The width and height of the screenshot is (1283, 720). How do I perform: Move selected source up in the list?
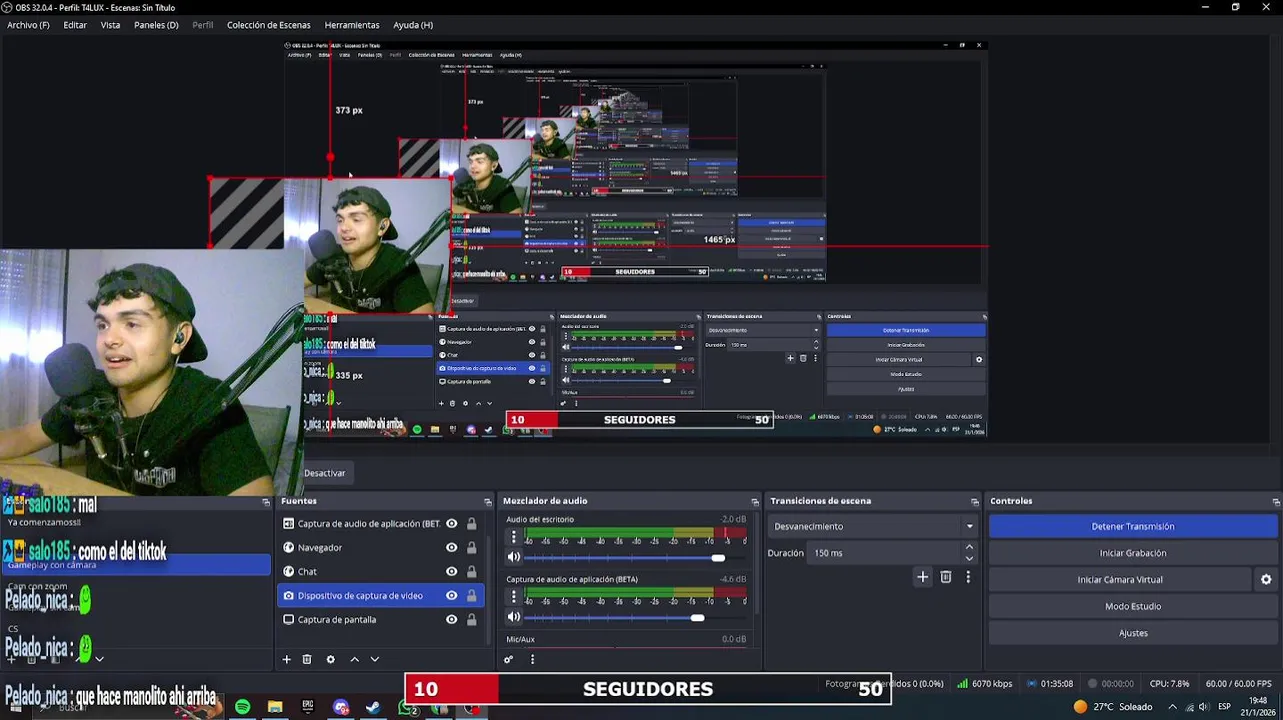pos(354,659)
